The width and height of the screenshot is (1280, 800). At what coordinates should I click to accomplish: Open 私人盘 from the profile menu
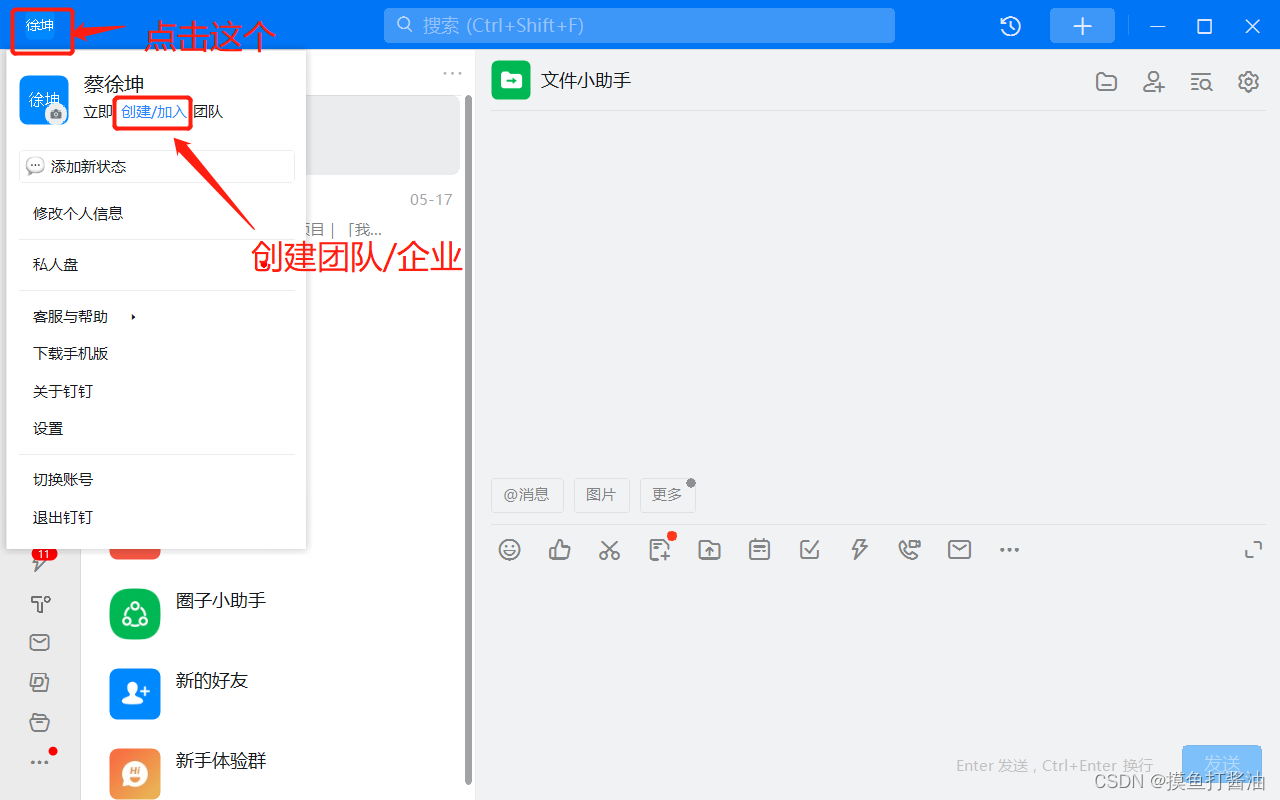click(156, 265)
